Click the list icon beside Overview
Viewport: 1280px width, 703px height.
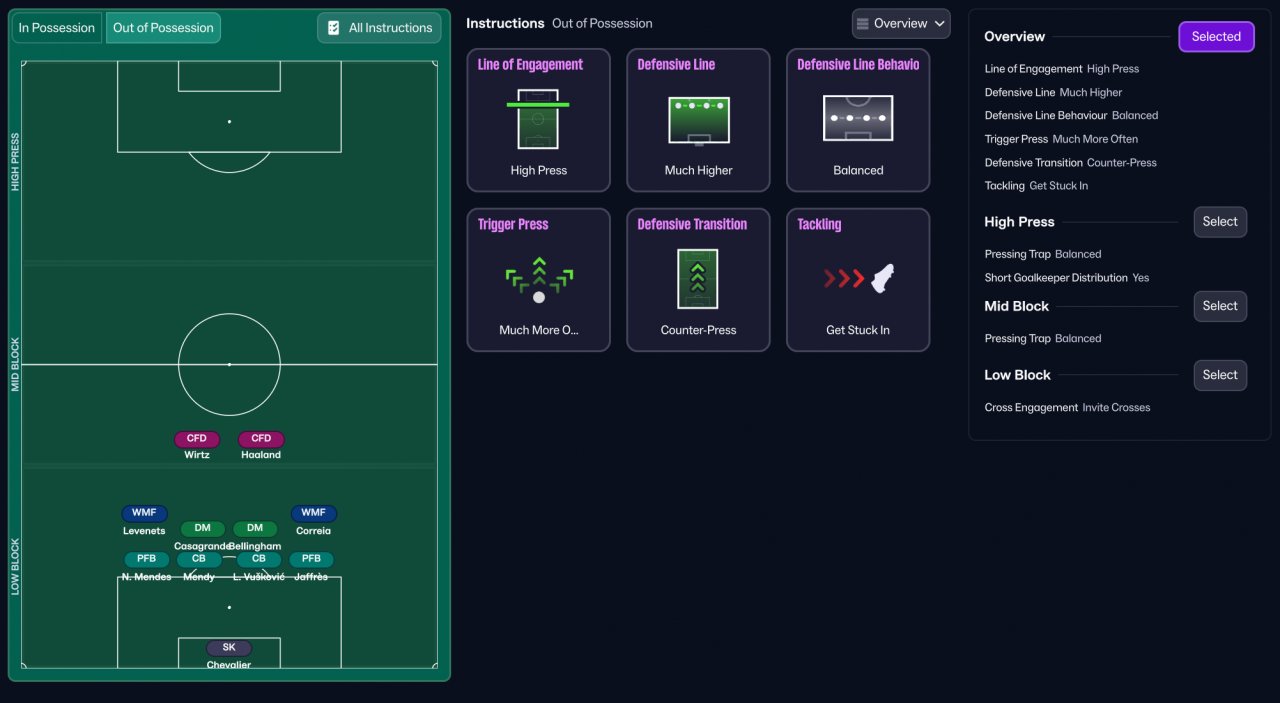(862, 24)
